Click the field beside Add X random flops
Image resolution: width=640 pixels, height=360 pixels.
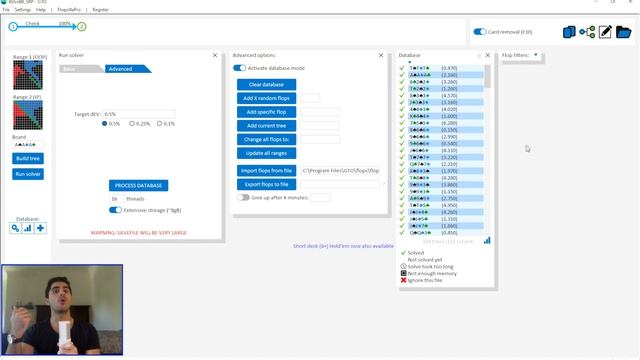pos(310,98)
